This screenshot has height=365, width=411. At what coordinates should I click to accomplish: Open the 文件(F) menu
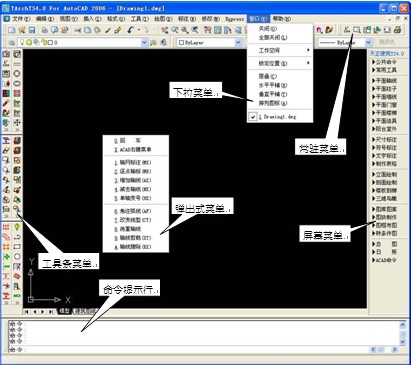click(21, 19)
